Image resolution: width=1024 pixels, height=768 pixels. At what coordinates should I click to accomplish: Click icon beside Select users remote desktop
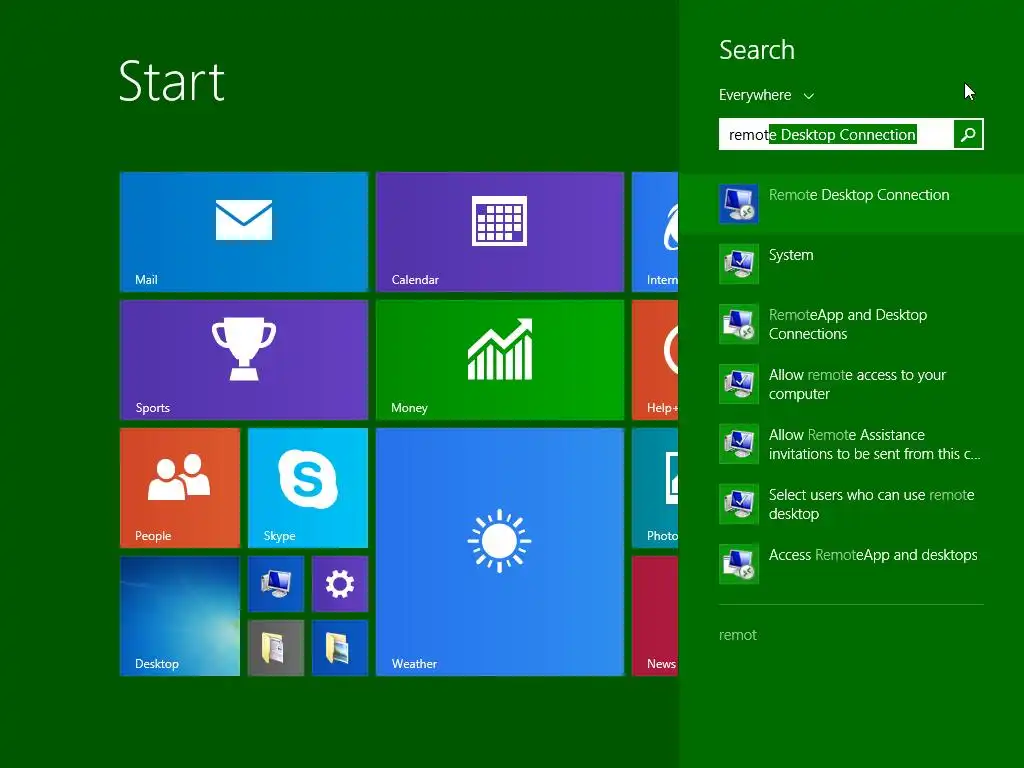[x=739, y=504]
